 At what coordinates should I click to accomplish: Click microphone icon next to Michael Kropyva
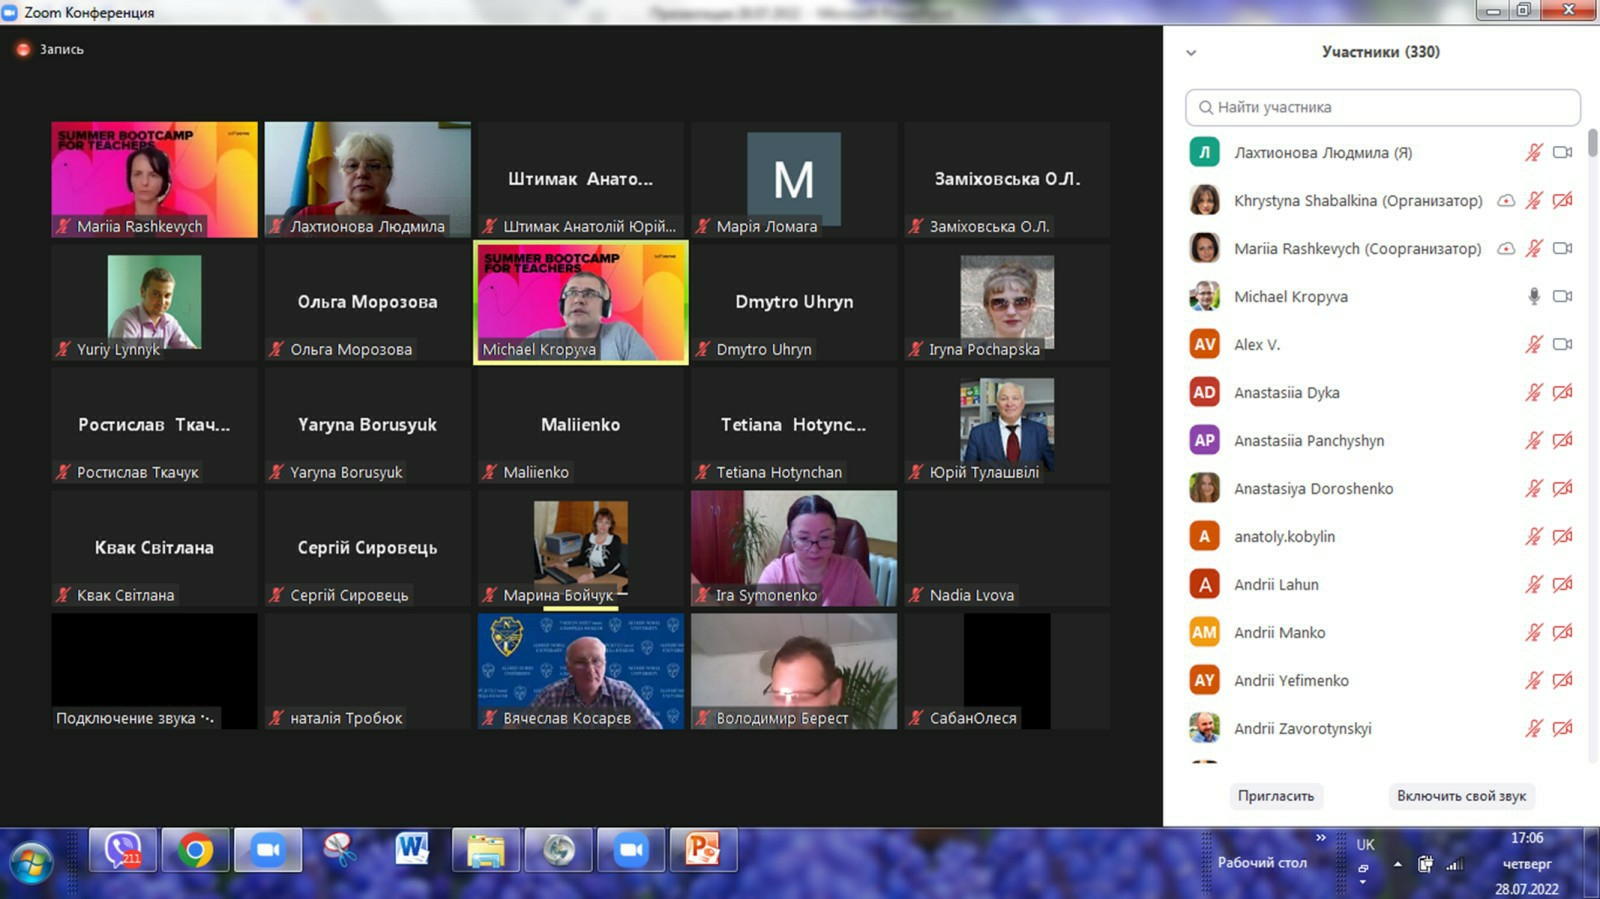coord(1533,296)
